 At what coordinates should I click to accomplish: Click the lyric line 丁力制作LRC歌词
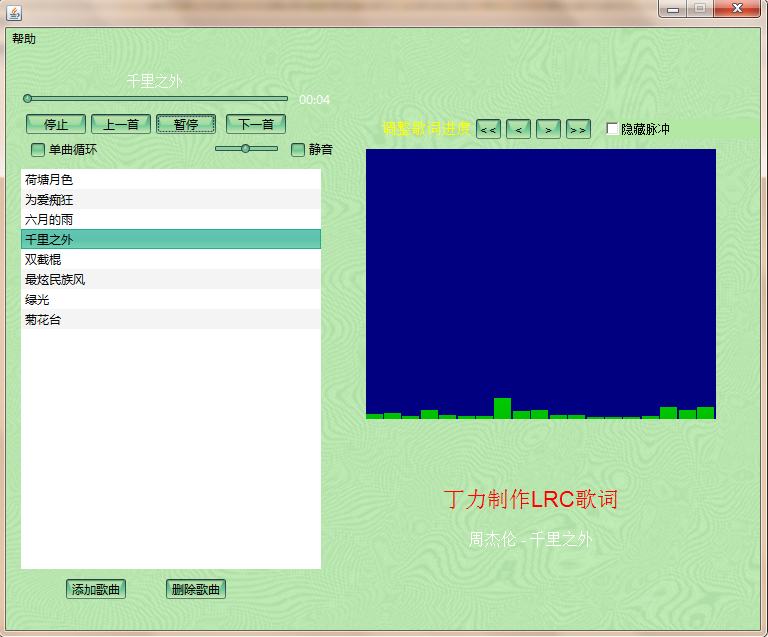click(x=530, y=499)
